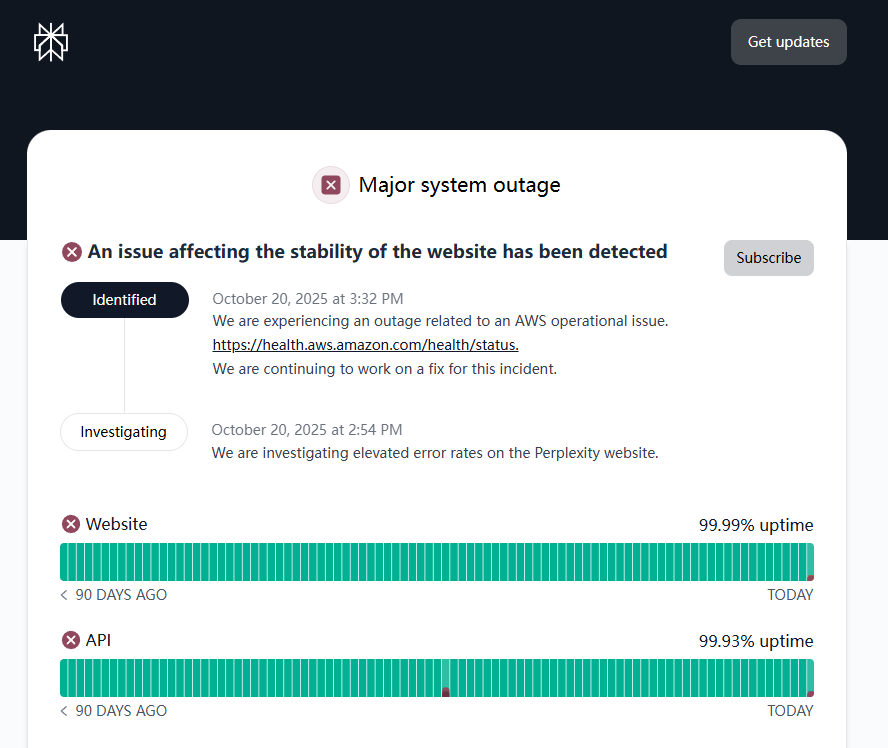
Task: Open the Get updates button
Action: click(x=788, y=42)
